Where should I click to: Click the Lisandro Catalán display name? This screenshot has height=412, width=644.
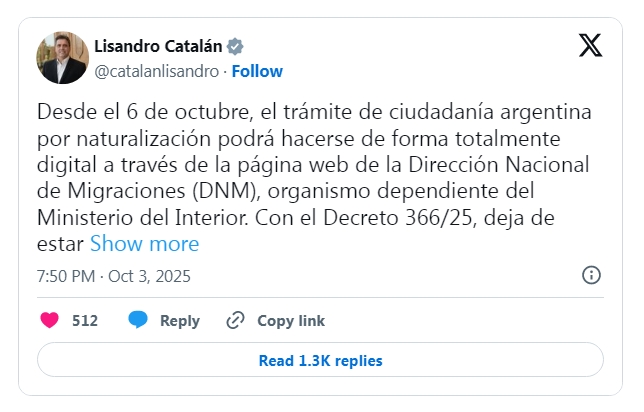click(158, 46)
